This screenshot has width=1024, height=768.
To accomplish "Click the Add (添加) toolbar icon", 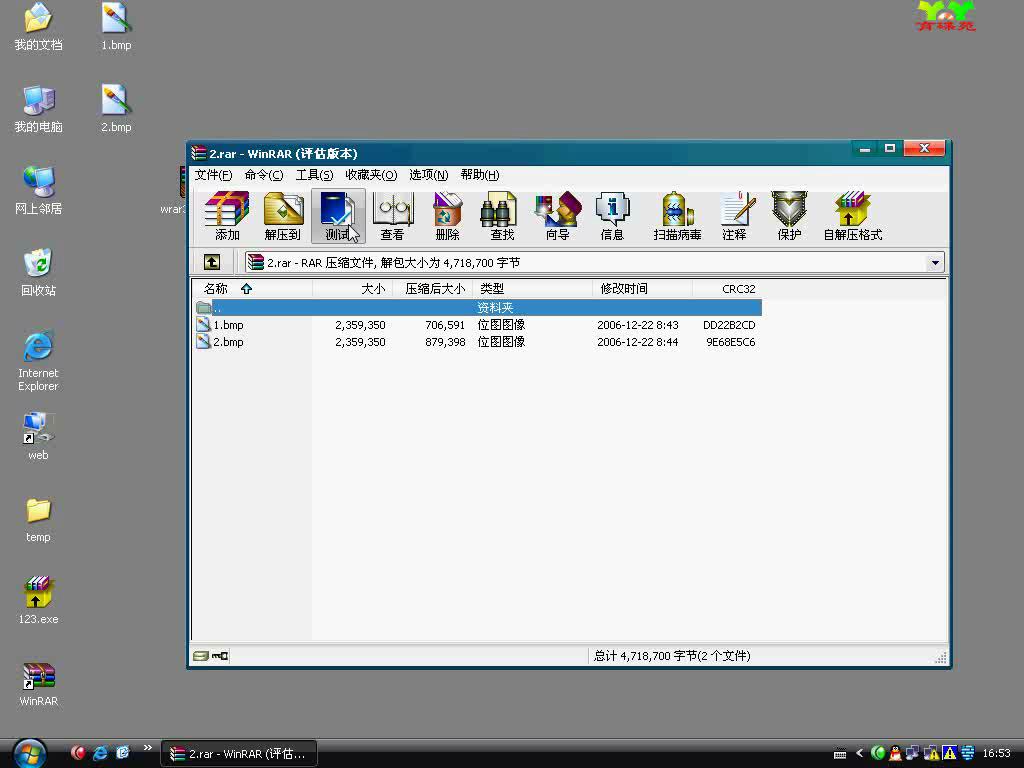I will point(227,216).
